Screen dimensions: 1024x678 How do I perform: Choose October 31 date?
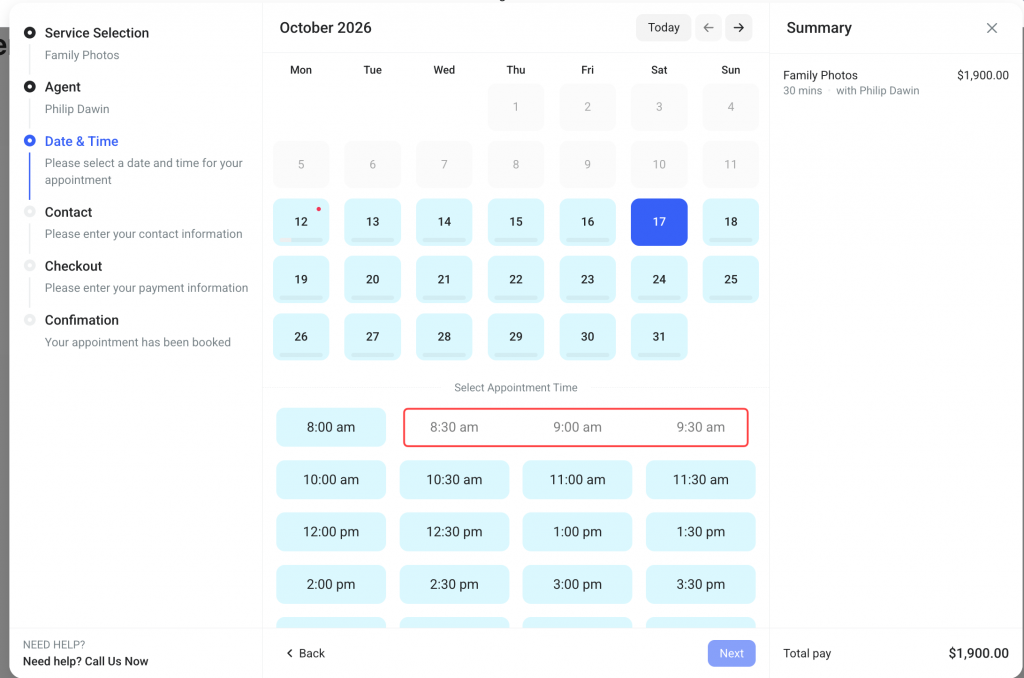tap(659, 337)
